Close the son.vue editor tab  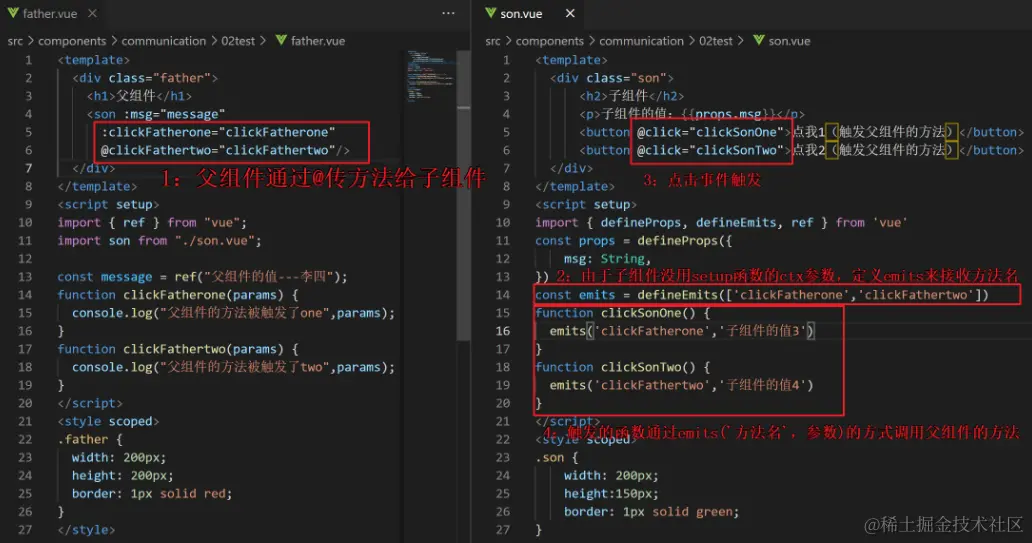coord(570,13)
